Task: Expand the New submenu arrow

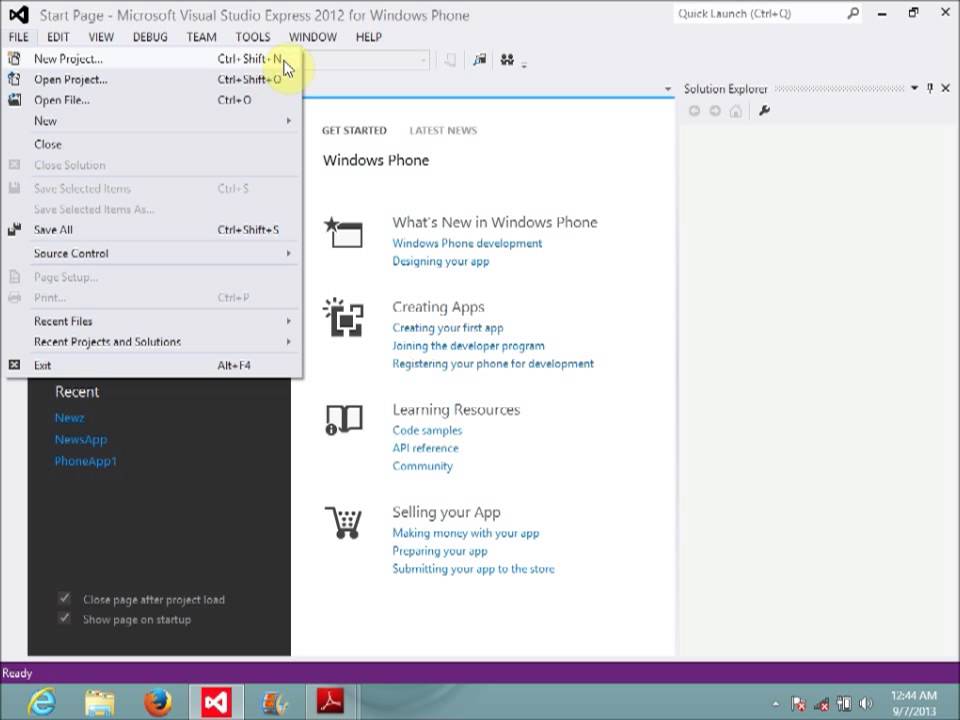Action: (x=288, y=121)
